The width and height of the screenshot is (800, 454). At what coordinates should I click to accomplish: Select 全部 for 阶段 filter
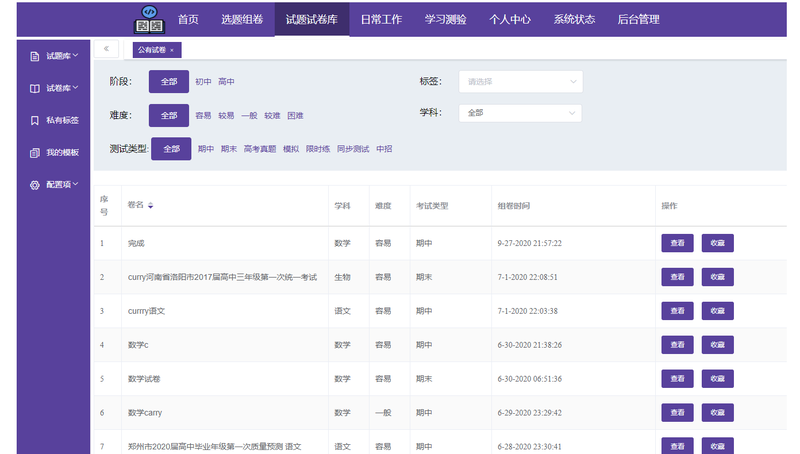click(x=169, y=82)
